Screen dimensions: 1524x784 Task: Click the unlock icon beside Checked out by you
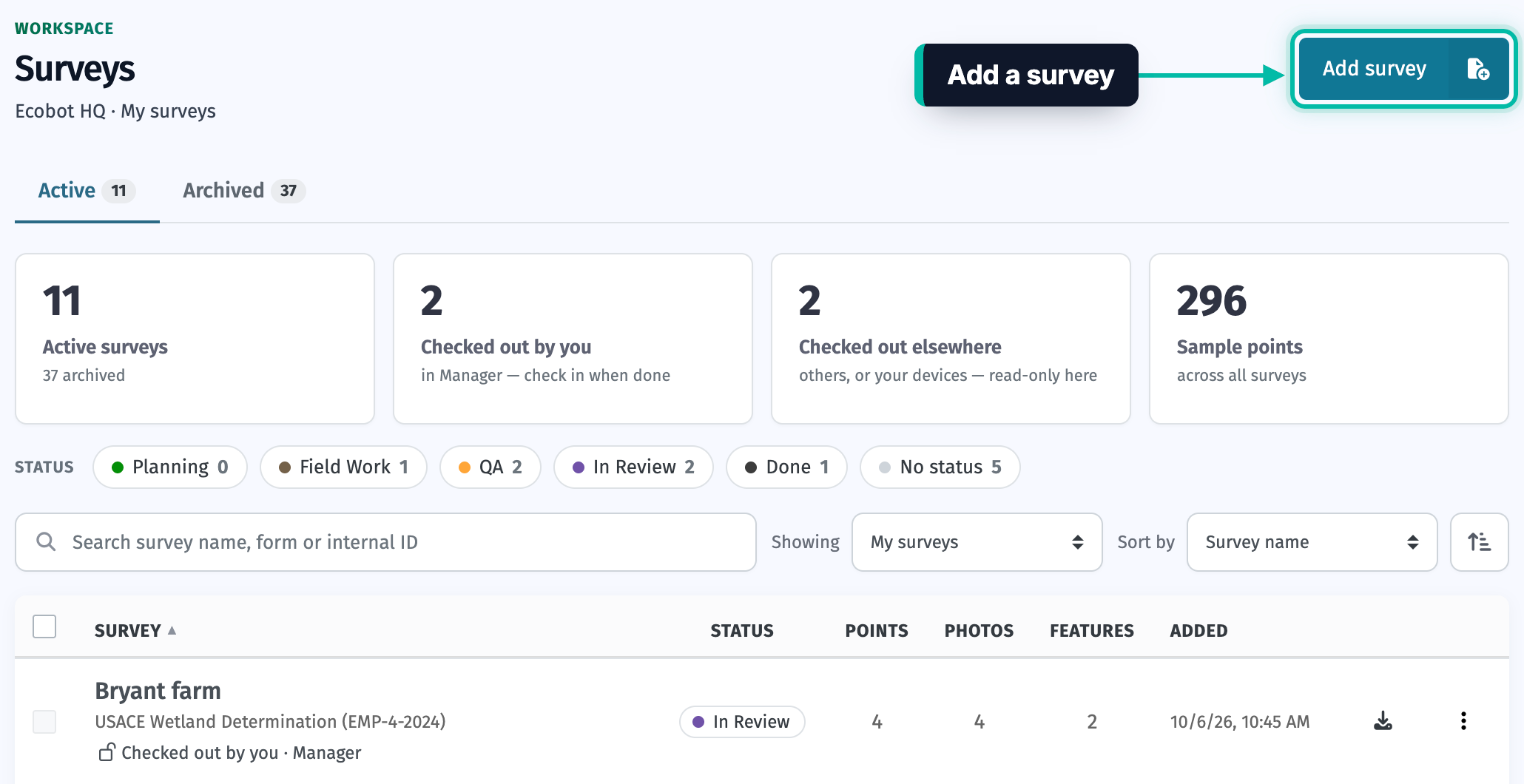[x=106, y=753]
